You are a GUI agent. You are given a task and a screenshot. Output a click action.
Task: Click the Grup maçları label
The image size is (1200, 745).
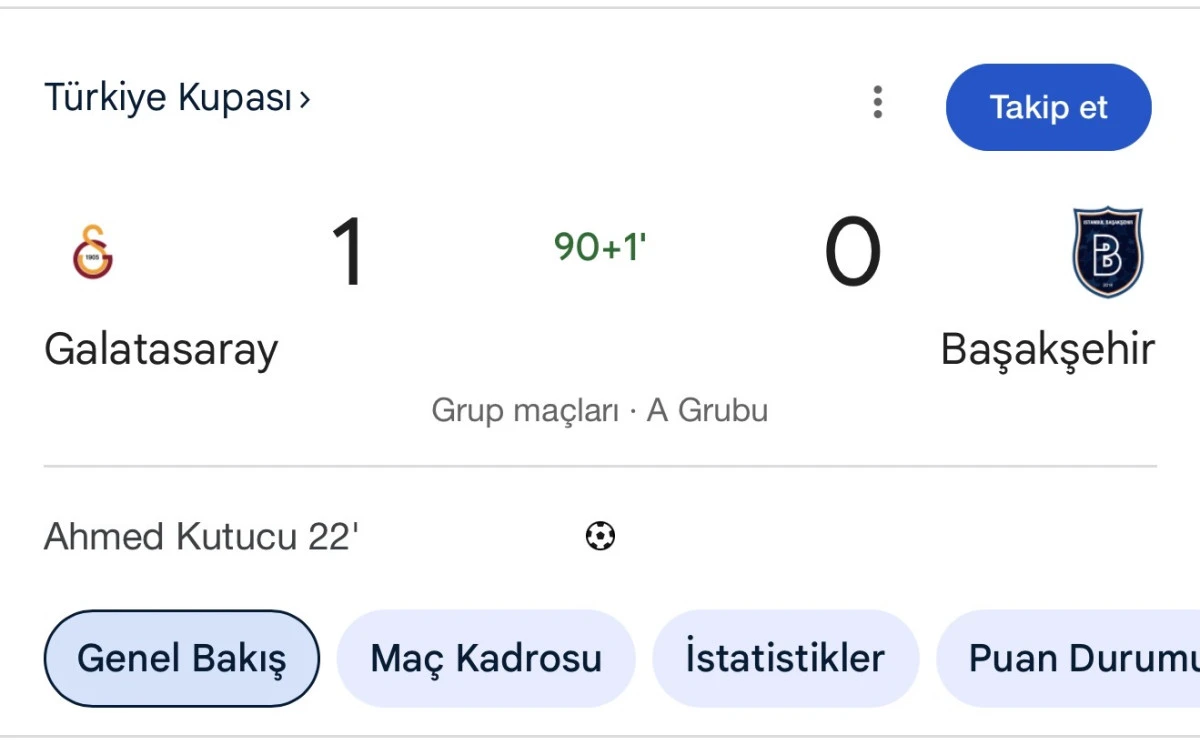click(525, 410)
